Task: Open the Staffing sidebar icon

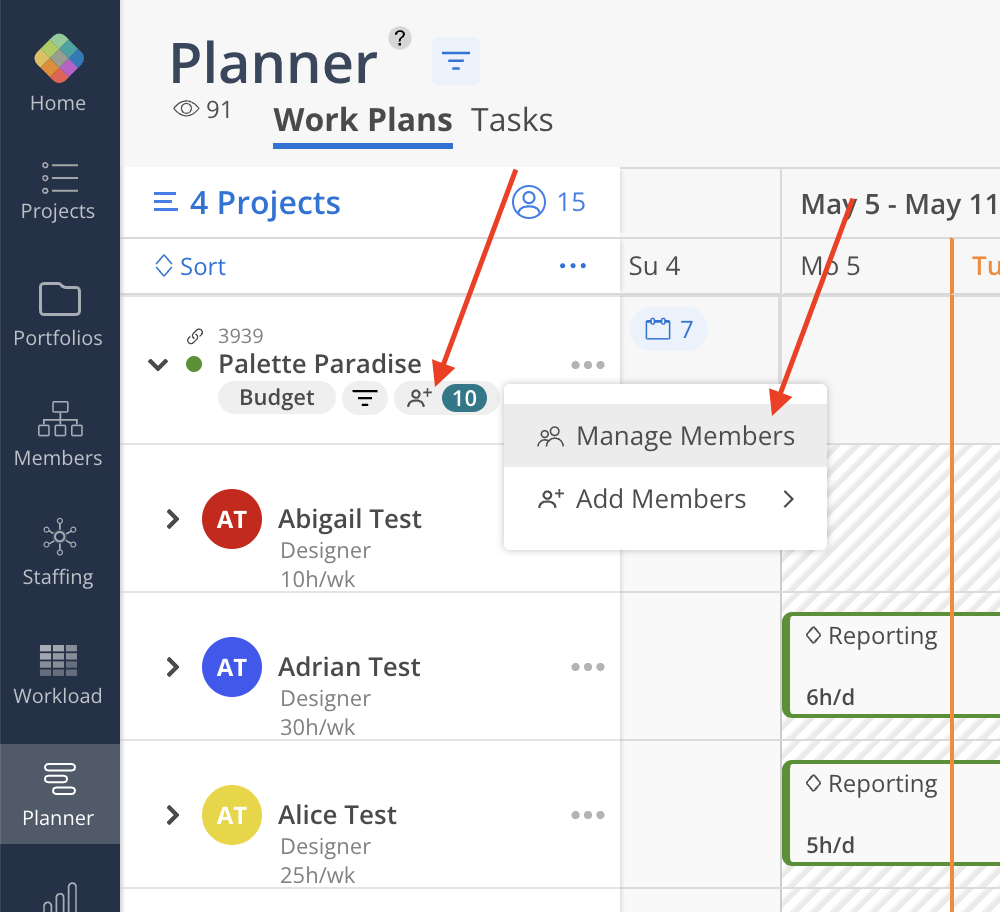Action: click(59, 536)
